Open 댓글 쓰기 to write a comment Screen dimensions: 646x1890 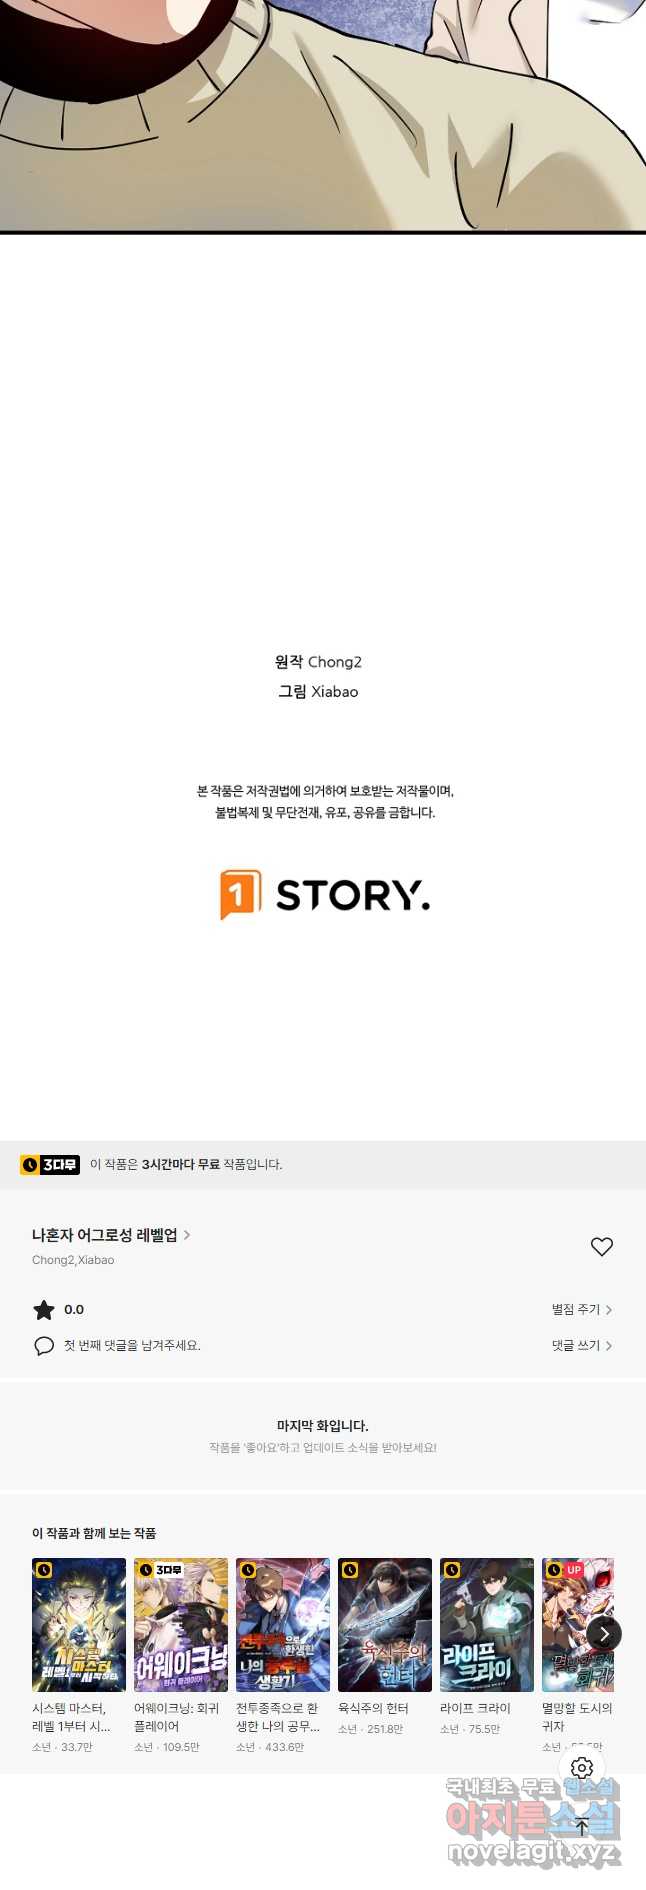coord(582,1345)
